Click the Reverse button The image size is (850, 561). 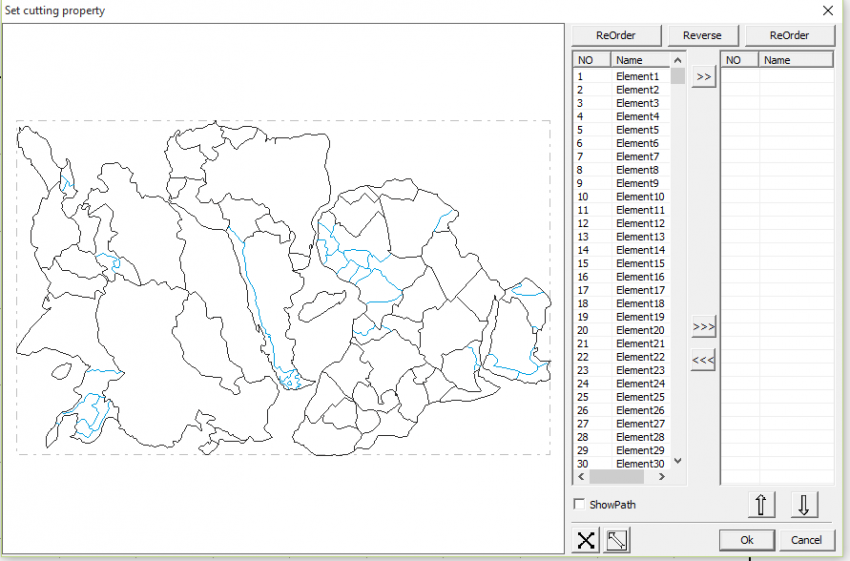[x=703, y=36]
